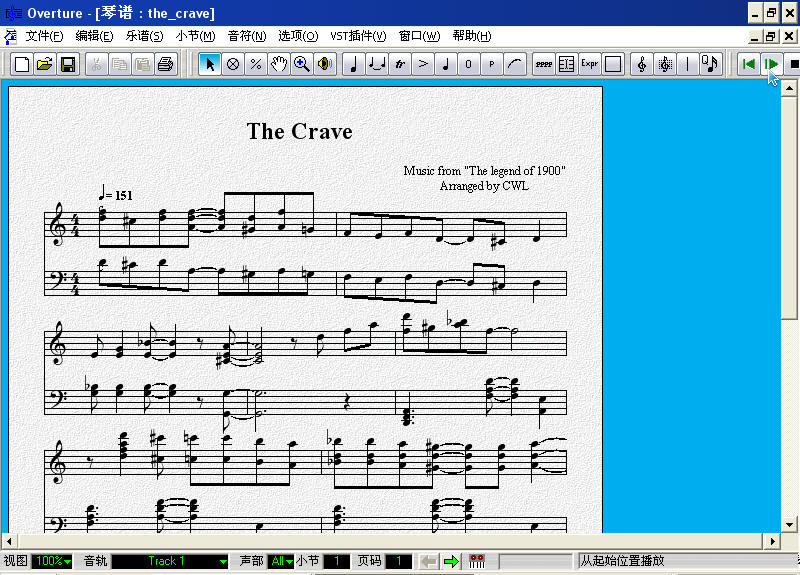Open the dynamics 'p' palette
Viewport: 800px width, 575px height.
(x=491, y=64)
